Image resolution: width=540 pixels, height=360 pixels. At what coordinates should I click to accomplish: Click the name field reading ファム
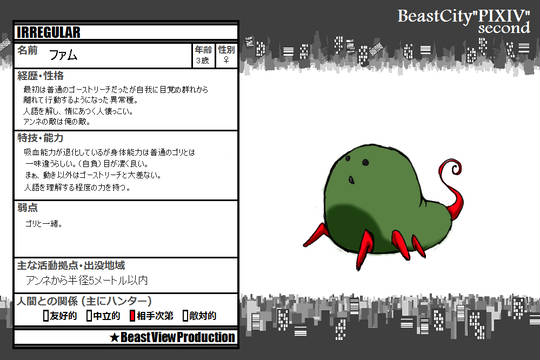pyautogui.click(x=103, y=55)
